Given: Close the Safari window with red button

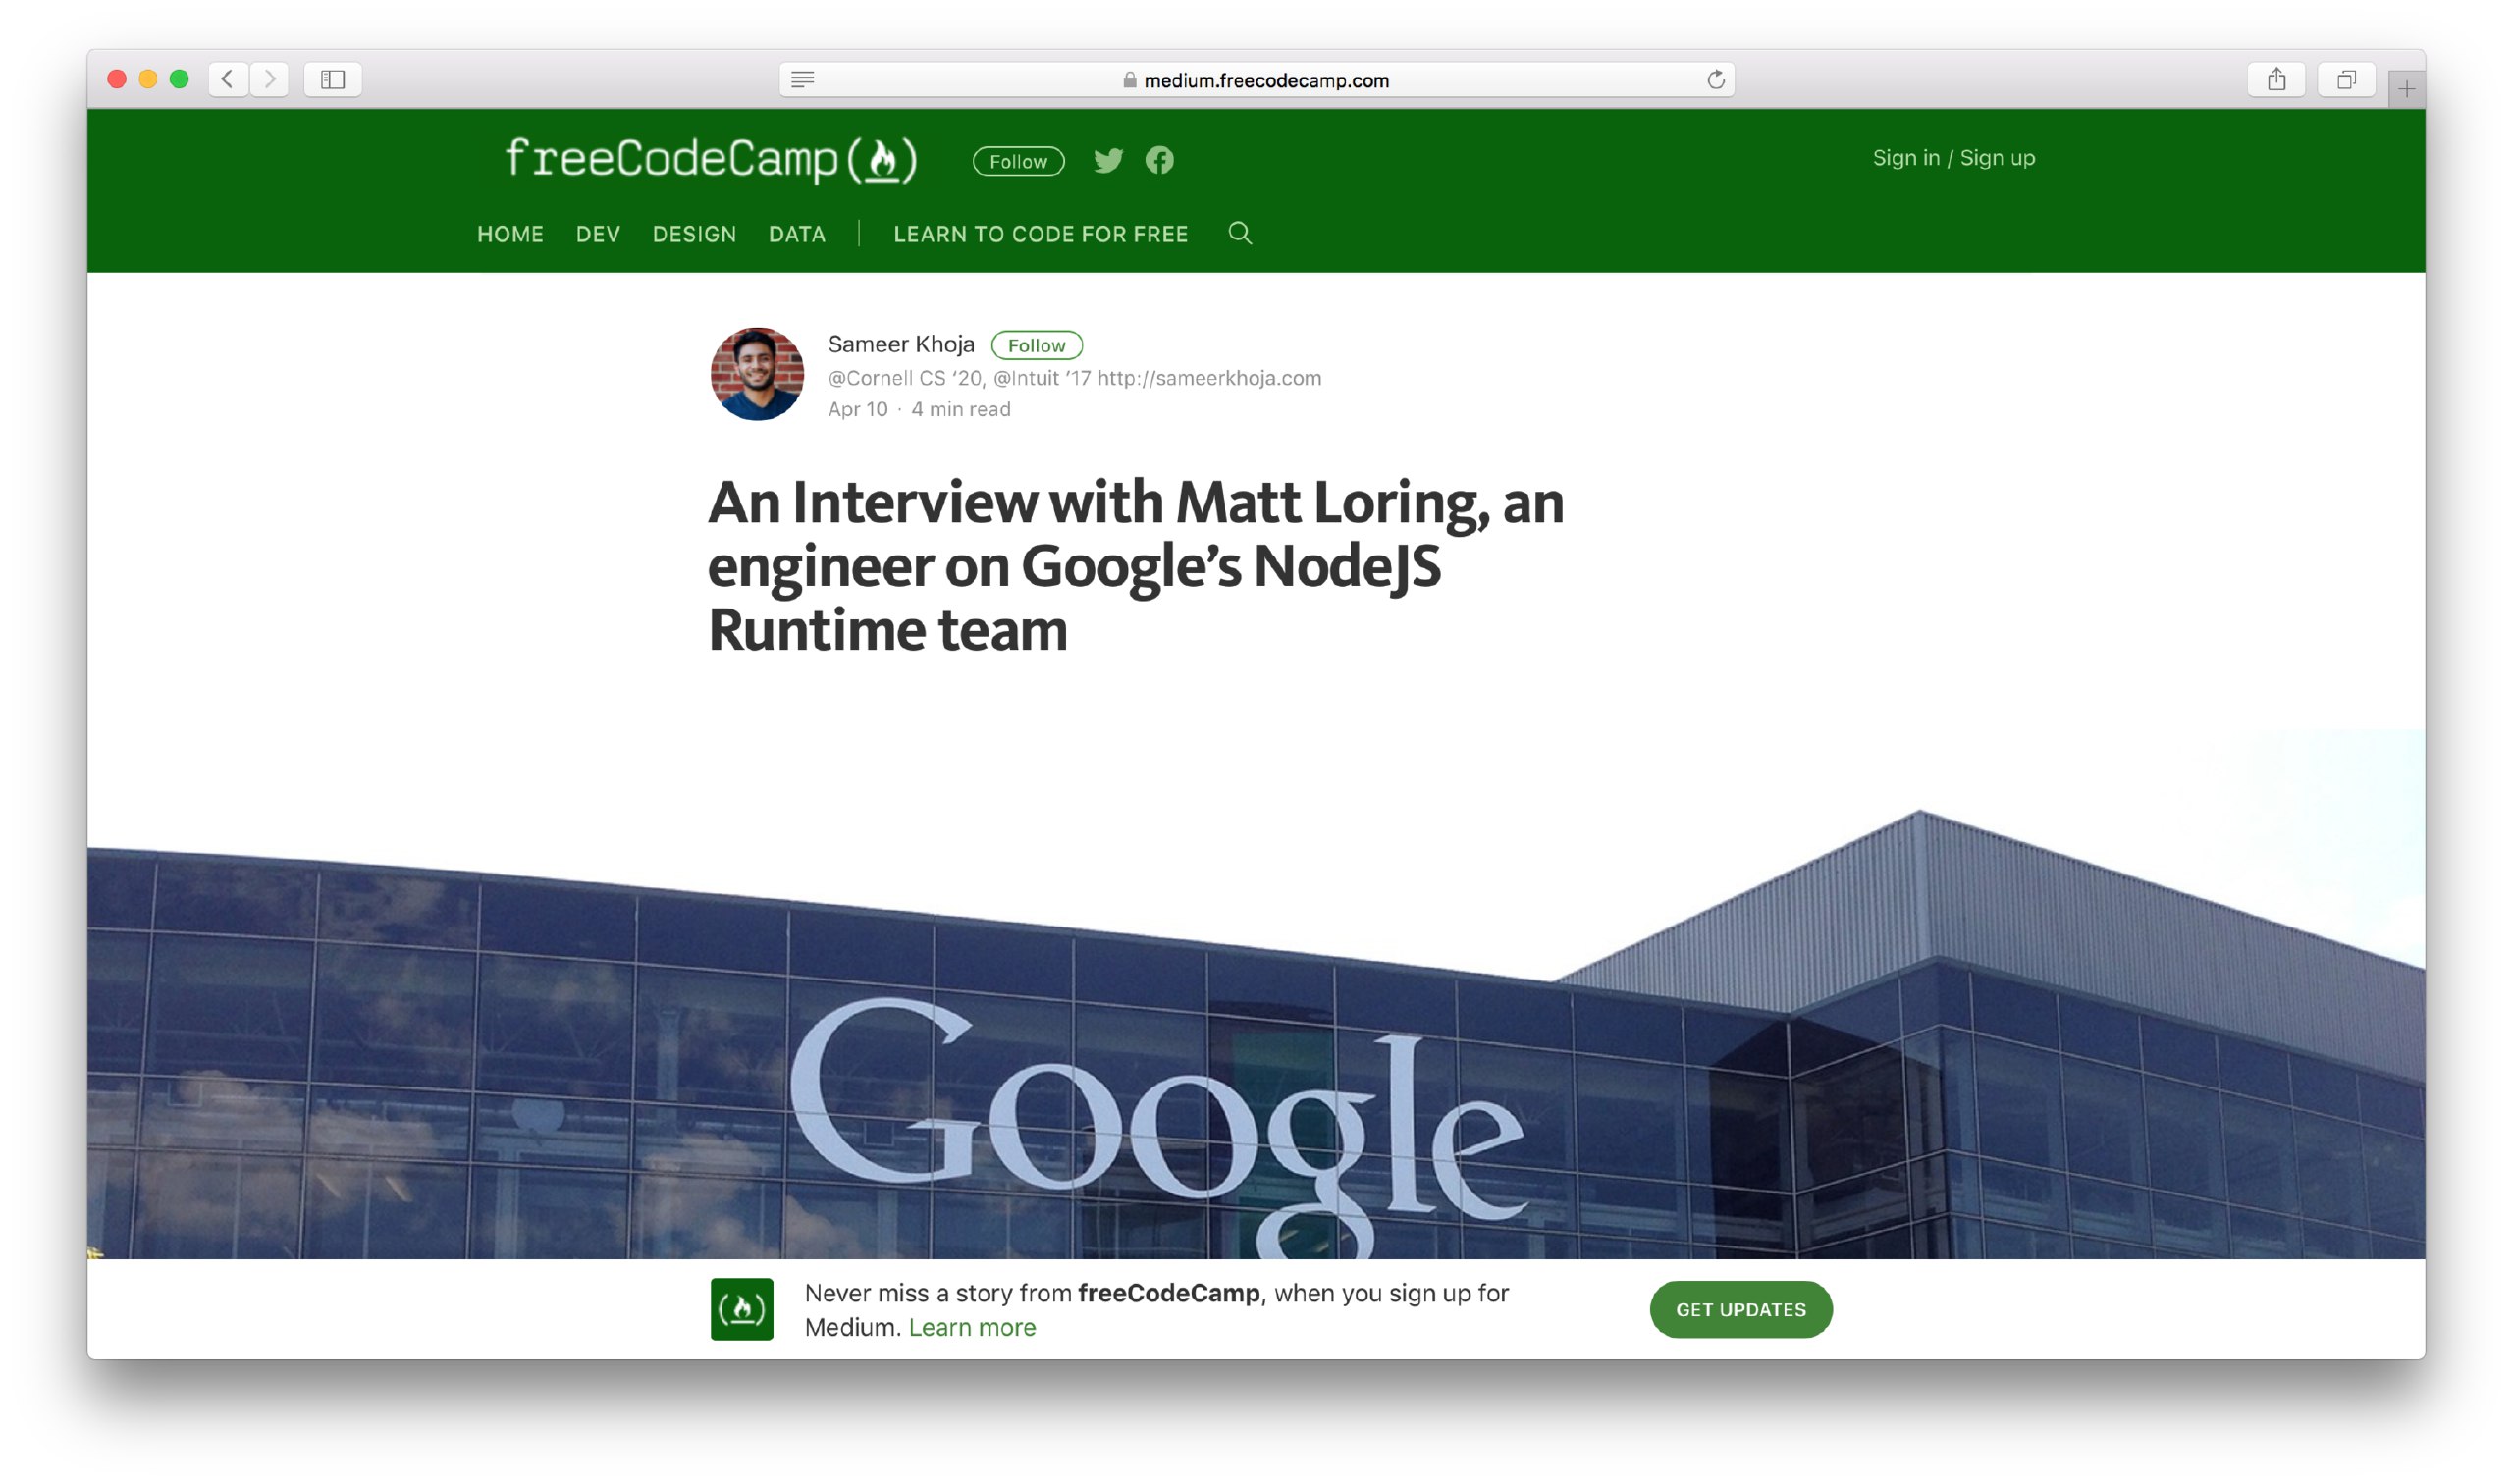Looking at the screenshot, I should (x=117, y=79).
